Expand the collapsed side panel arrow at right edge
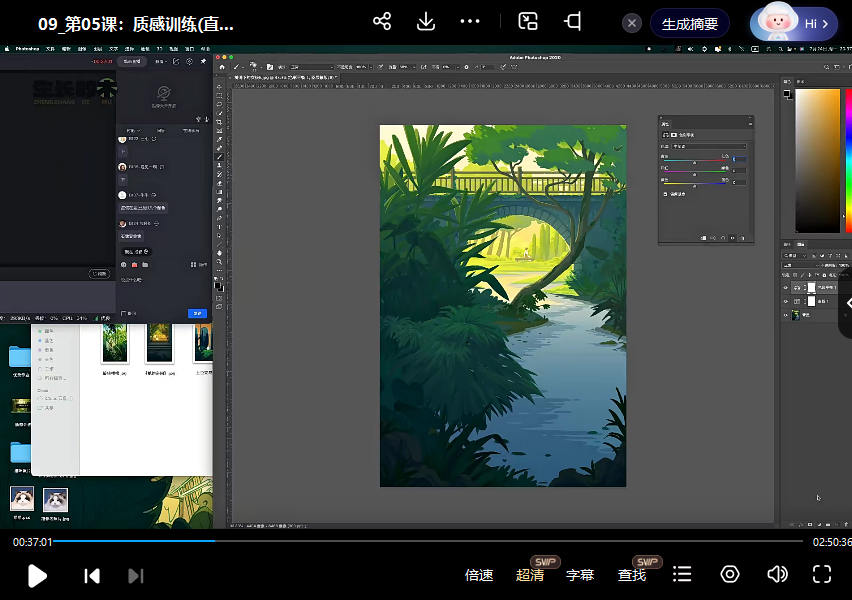The image size is (852, 600). pyautogui.click(x=846, y=303)
